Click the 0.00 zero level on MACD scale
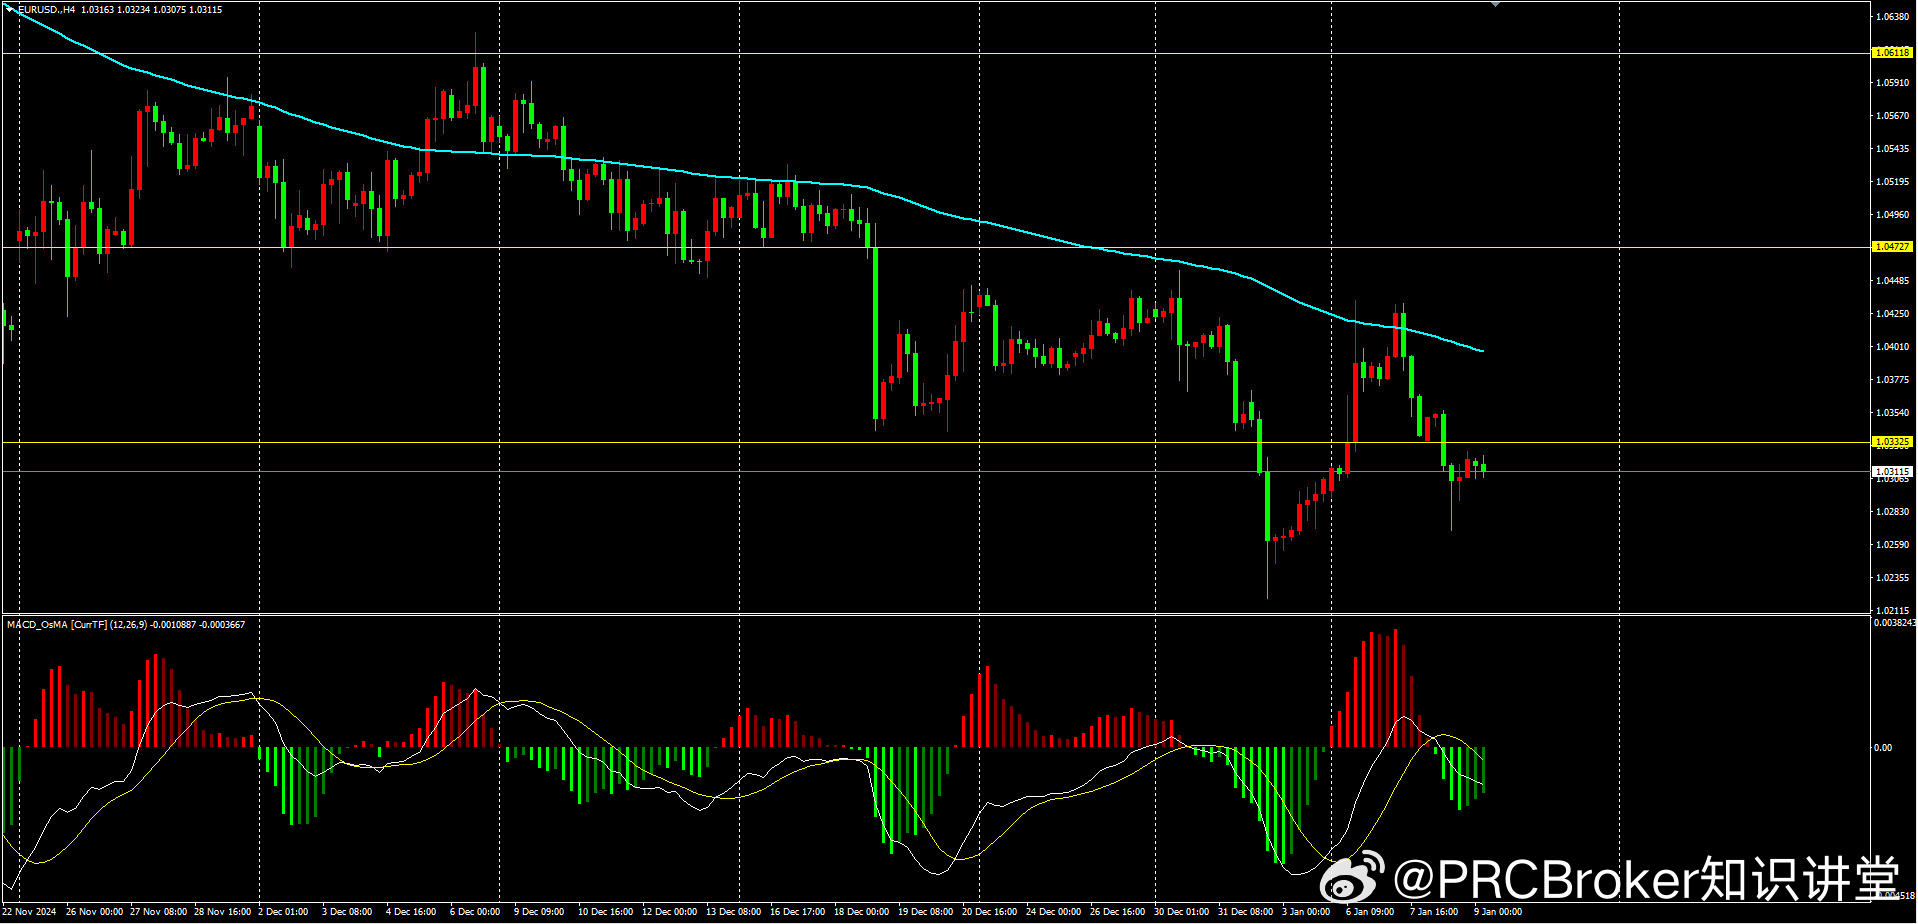The image size is (1918, 924). point(1882,748)
